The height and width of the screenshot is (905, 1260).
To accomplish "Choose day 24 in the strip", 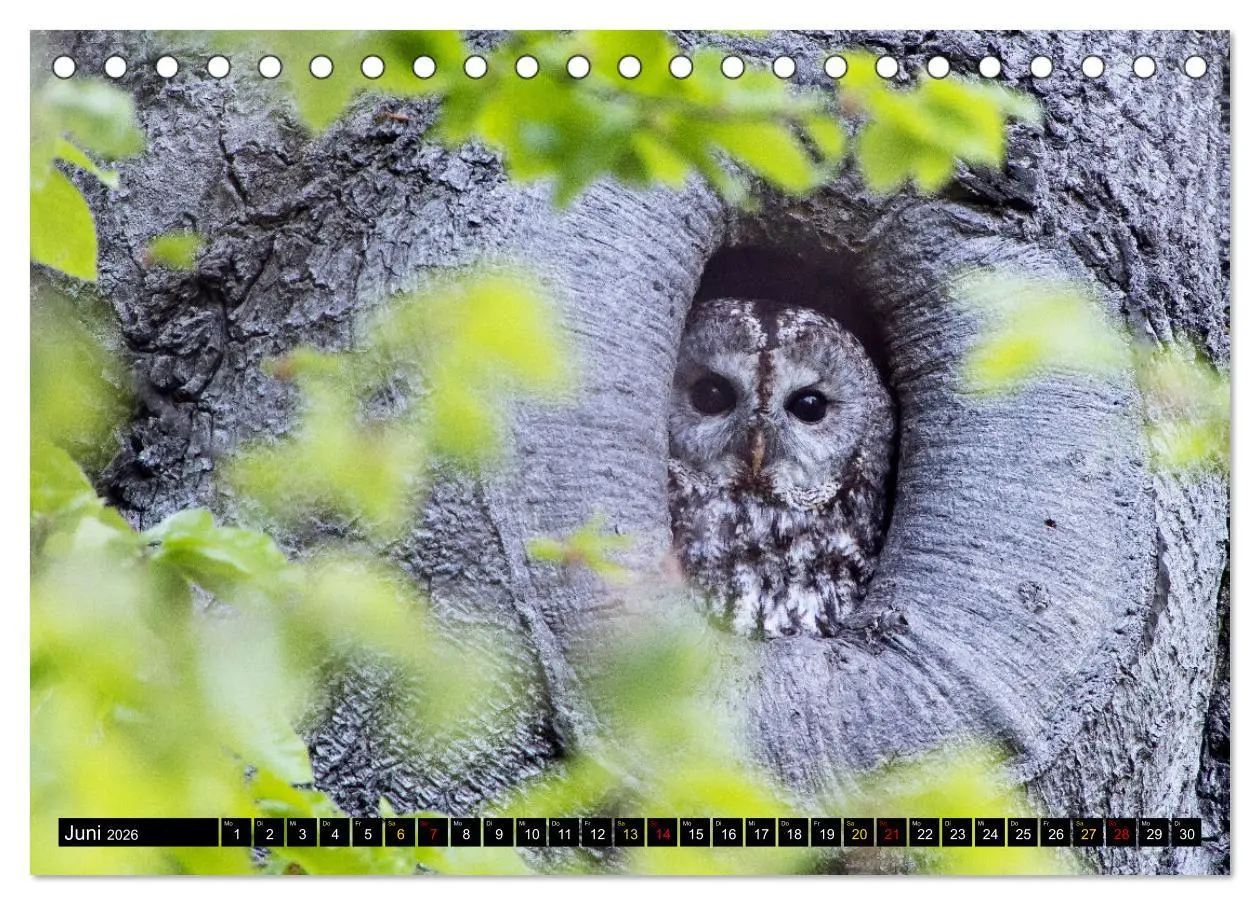I will coord(990,833).
